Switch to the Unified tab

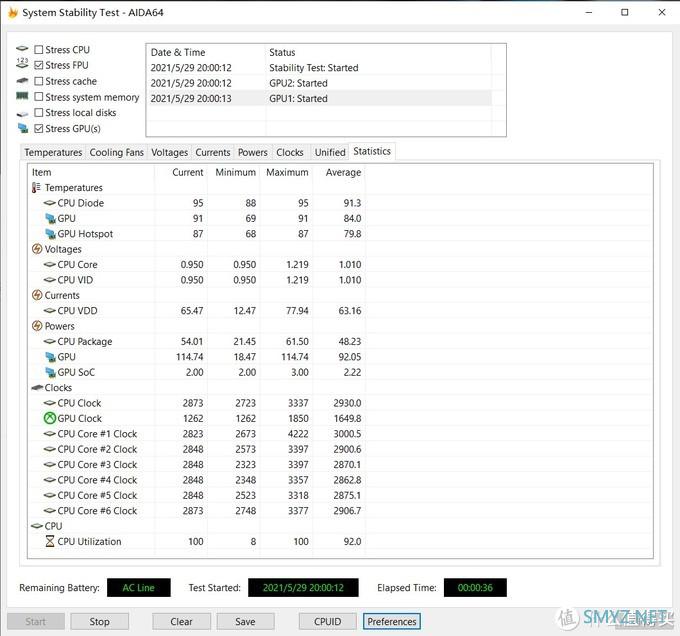click(330, 152)
